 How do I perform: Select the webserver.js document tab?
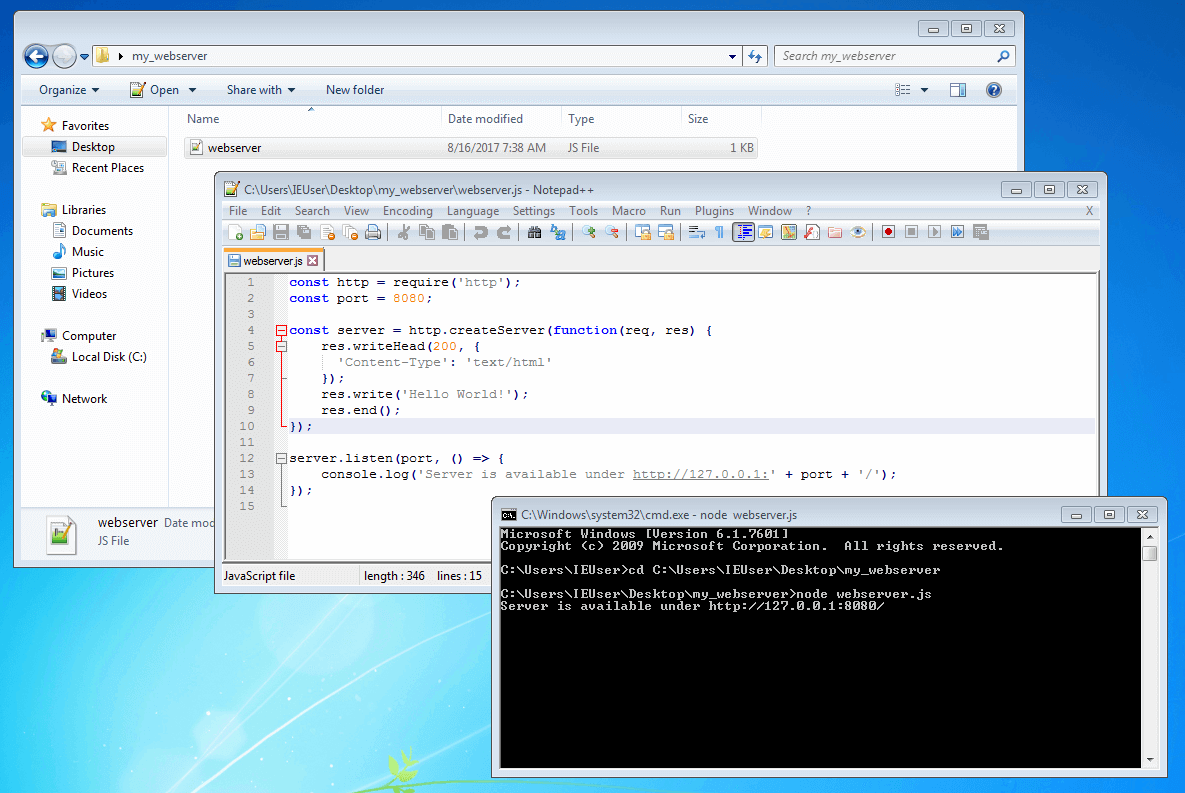coord(272,261)
